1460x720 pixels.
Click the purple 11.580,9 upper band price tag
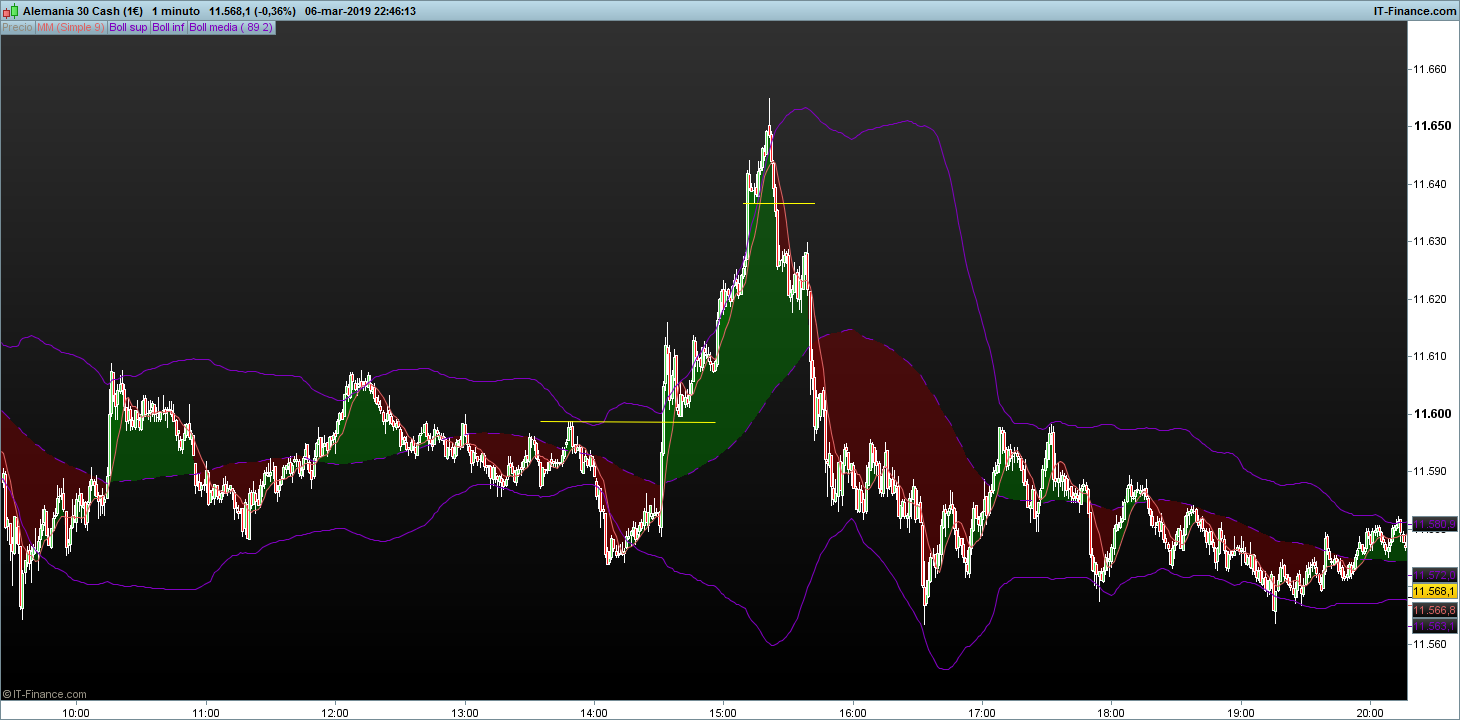point(1435,523)
